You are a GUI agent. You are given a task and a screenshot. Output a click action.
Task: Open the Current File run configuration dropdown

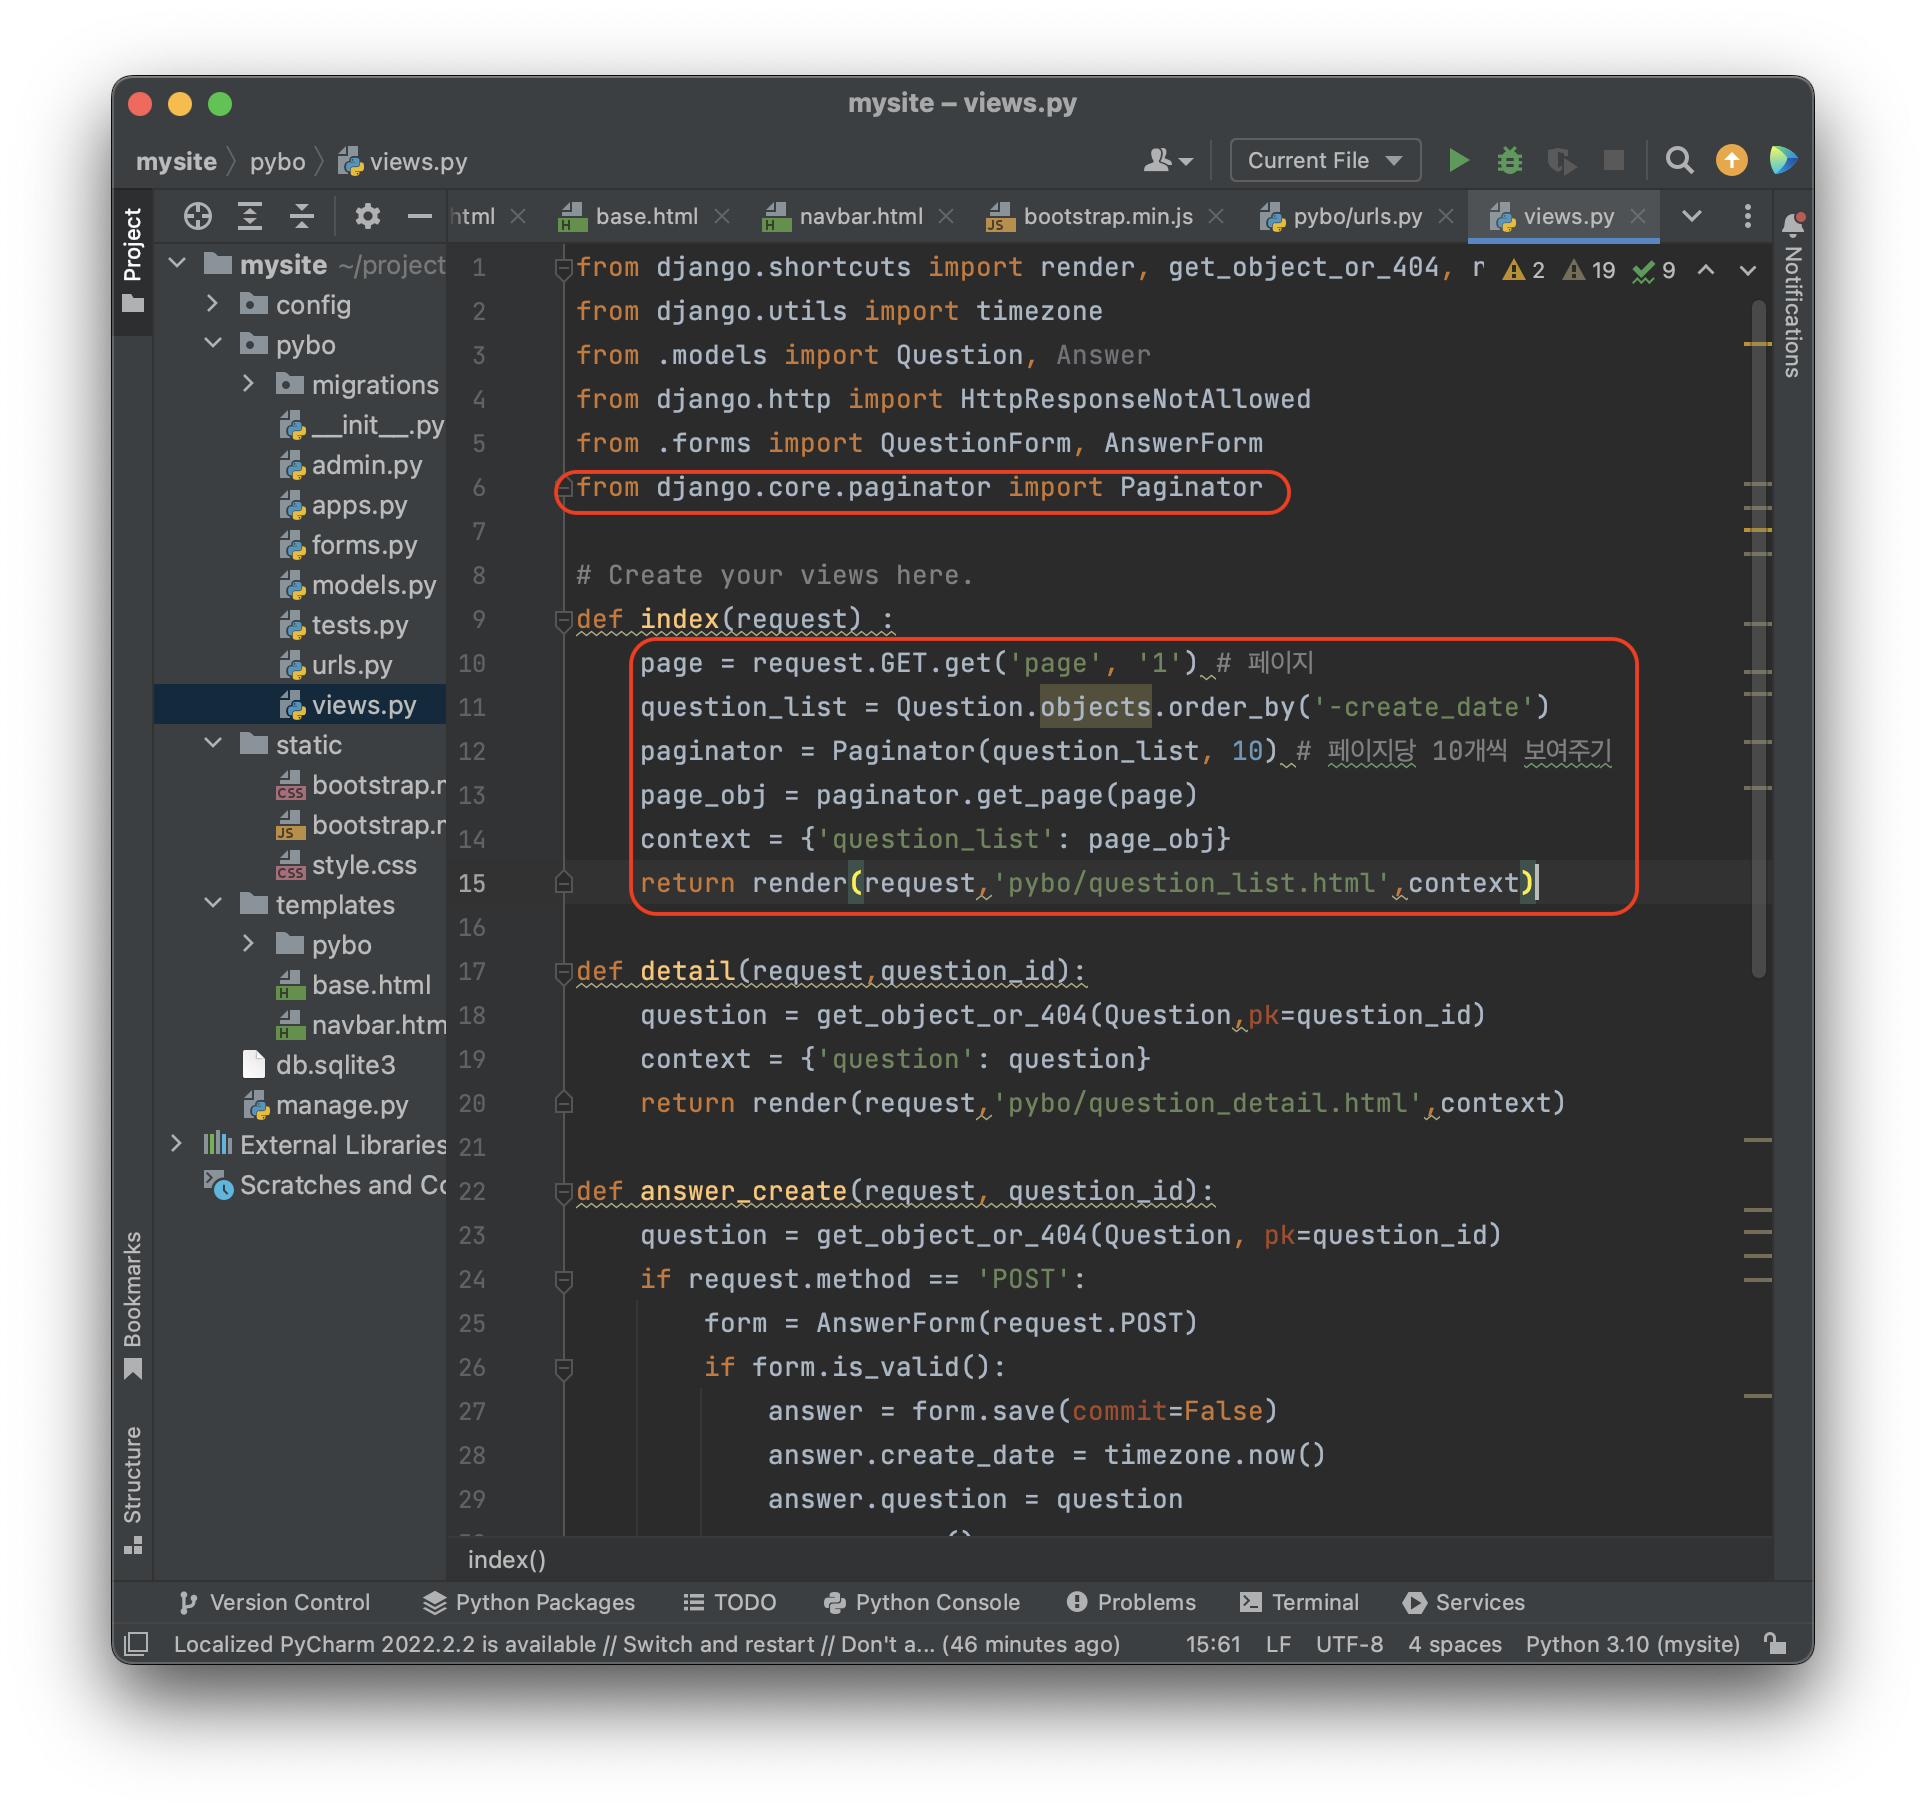[1324, 160]
